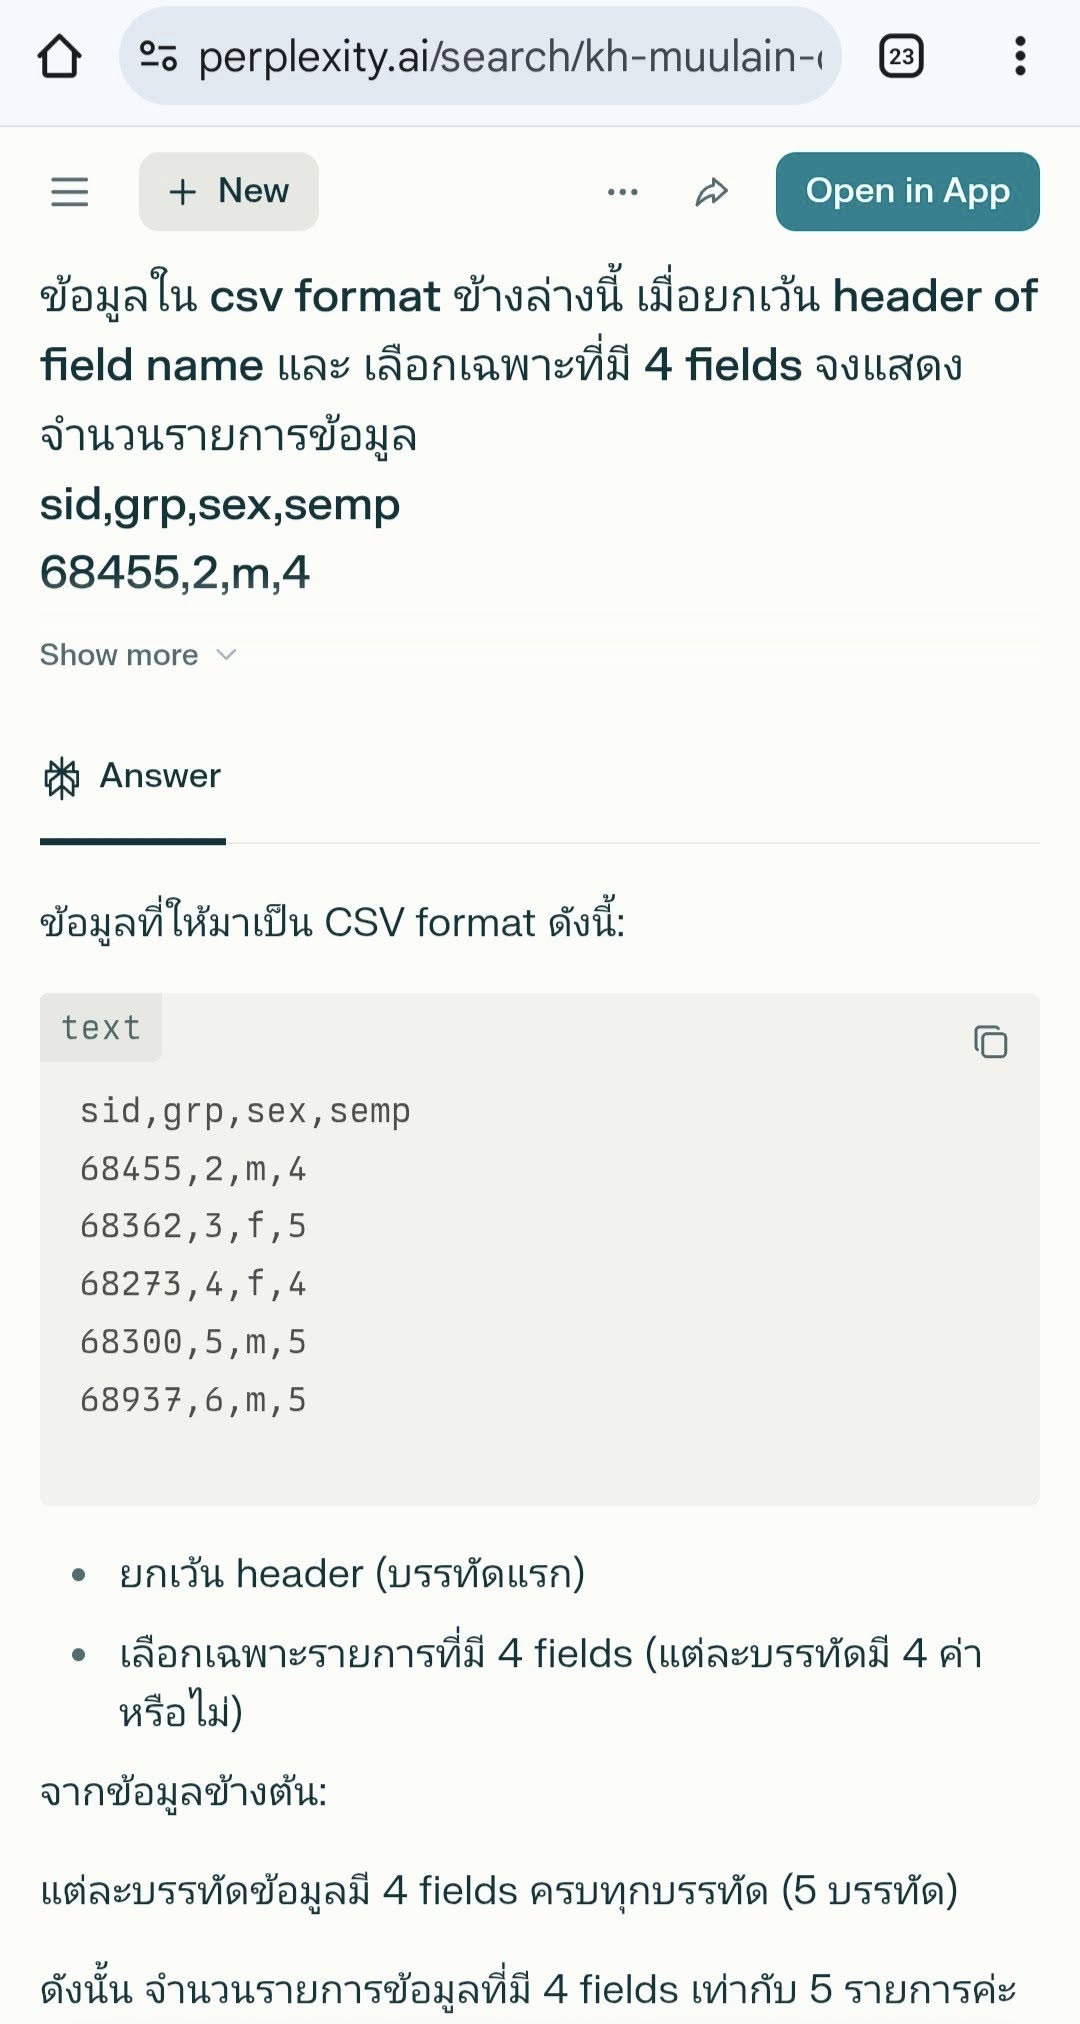
Task: Tap the browser home icon
Action: 59,57
